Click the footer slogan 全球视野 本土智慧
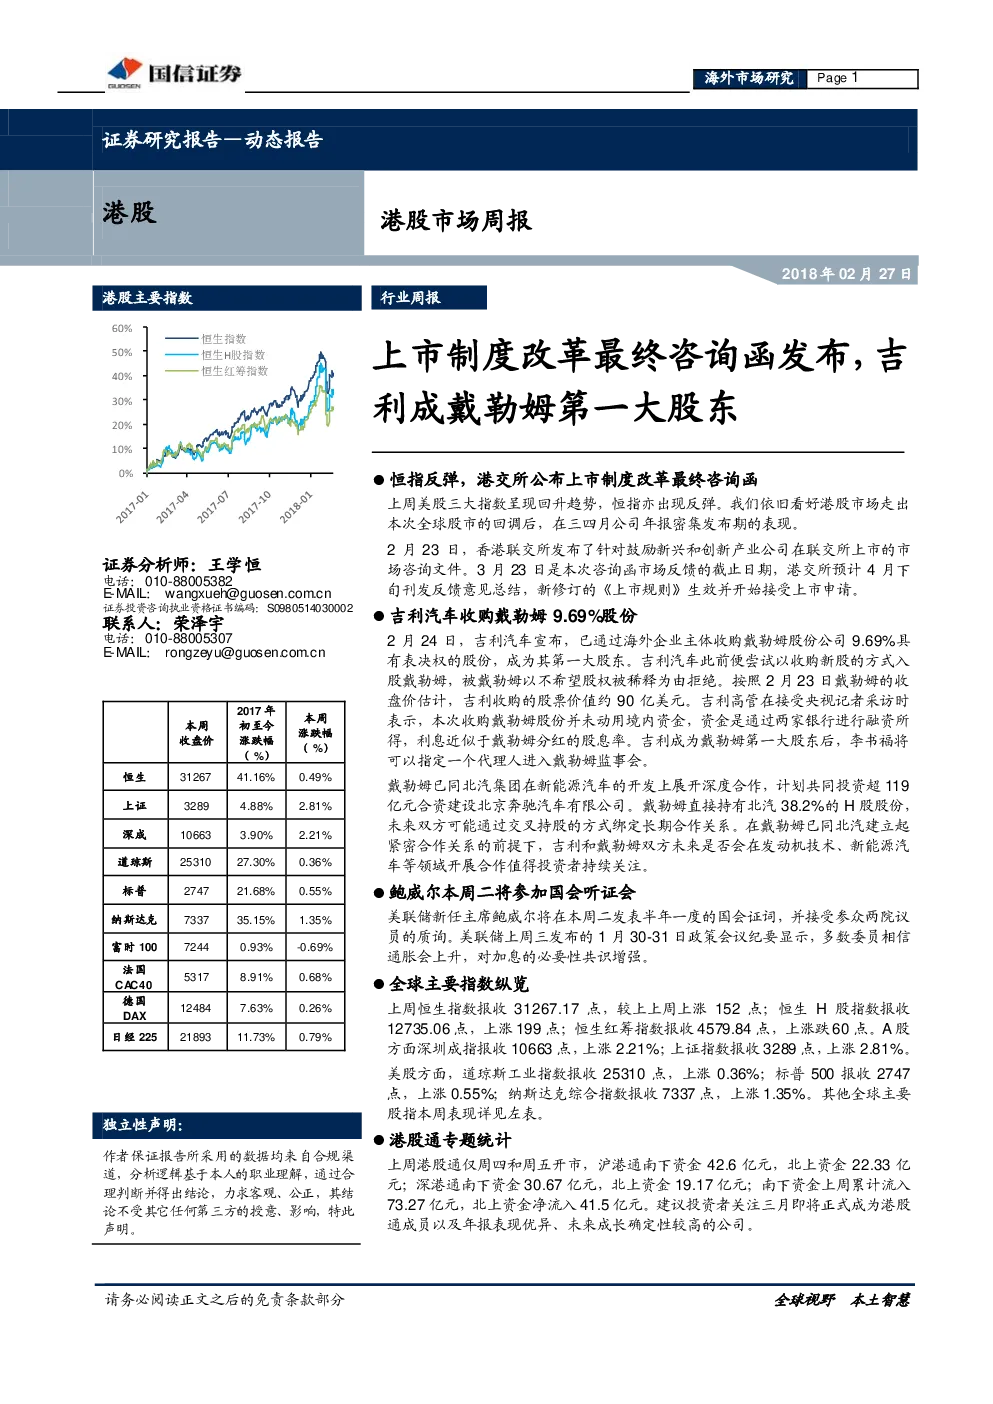993x1404 pixels. (842, 1300)
